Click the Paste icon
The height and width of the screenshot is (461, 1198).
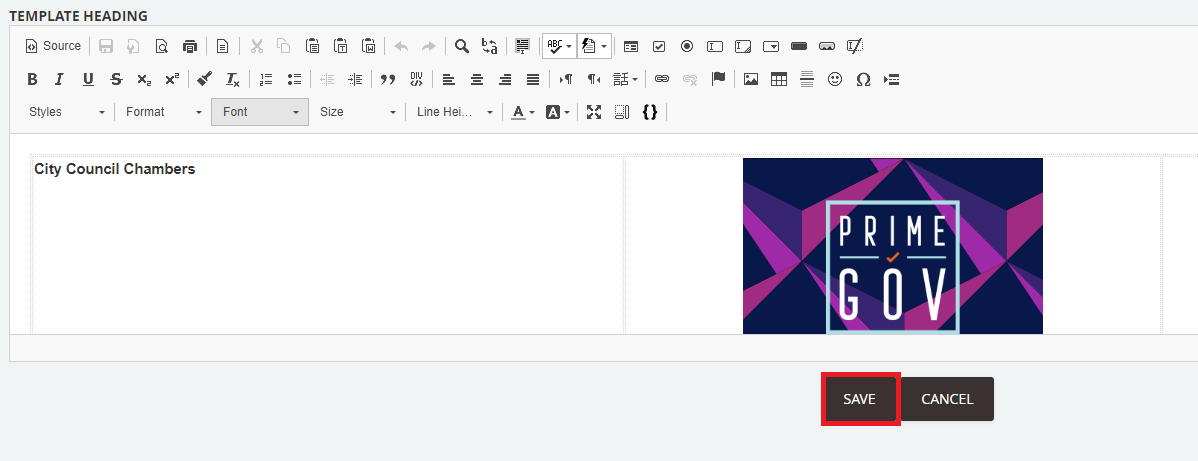[x=312, y=46]
